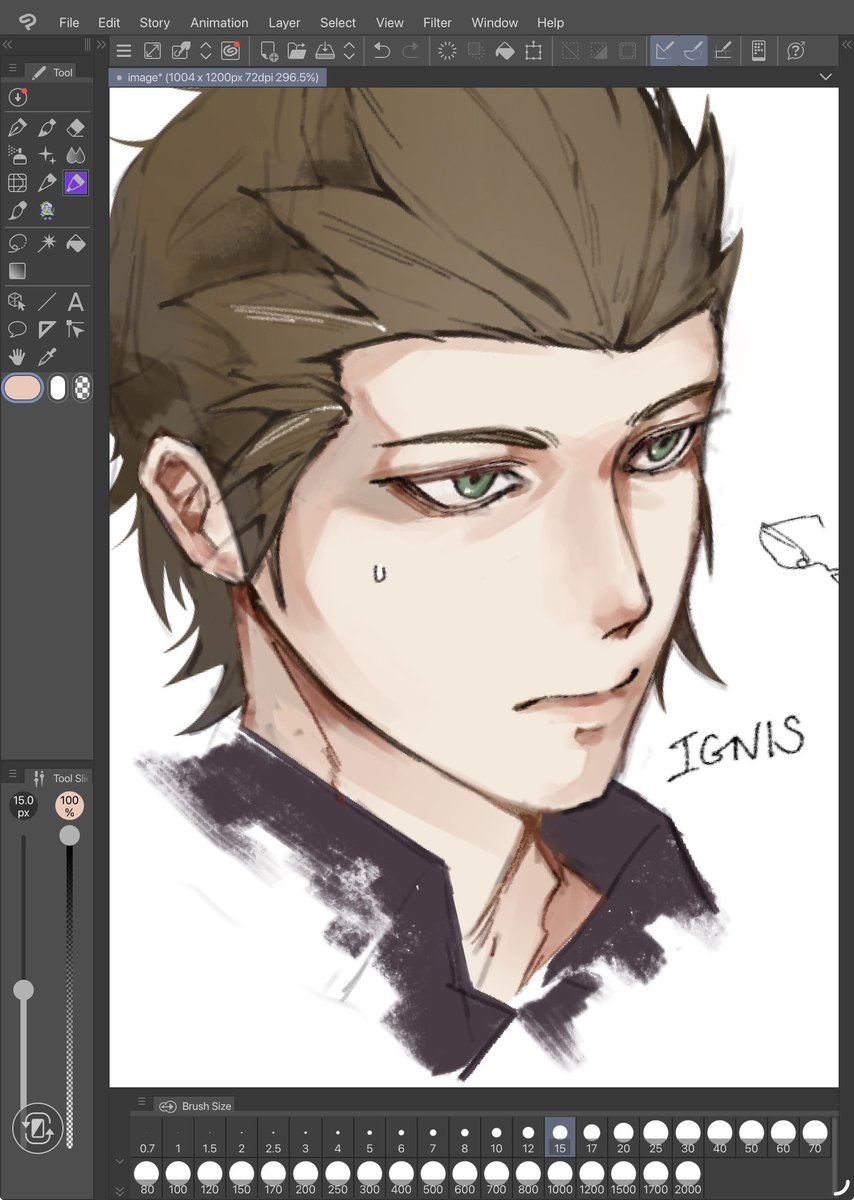Click the Fill icon in command bar

(505, 51)
